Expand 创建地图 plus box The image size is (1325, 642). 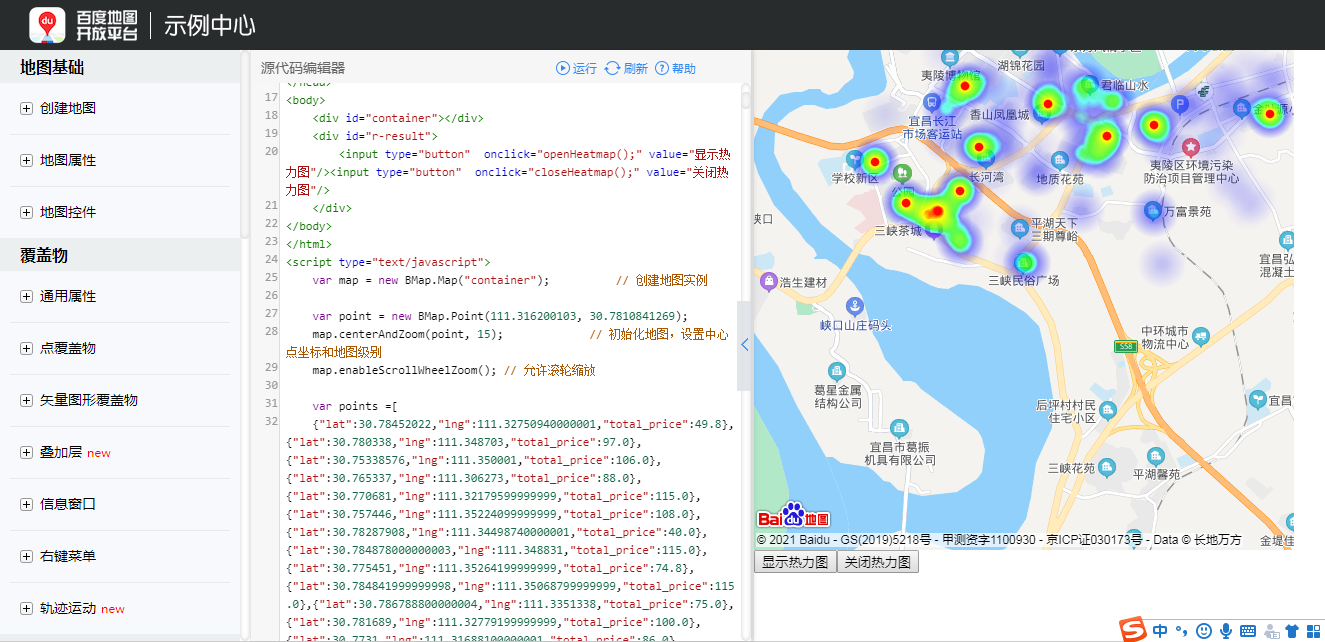click(27, 108)
